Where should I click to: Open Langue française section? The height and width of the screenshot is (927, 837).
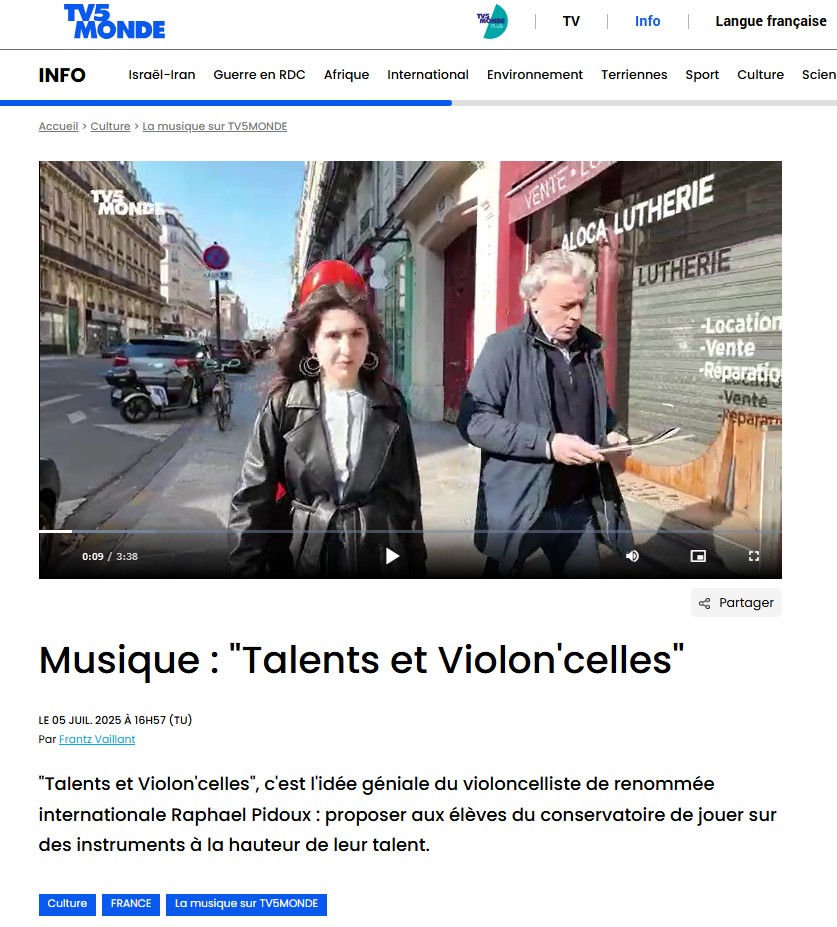tap(771, 21)
